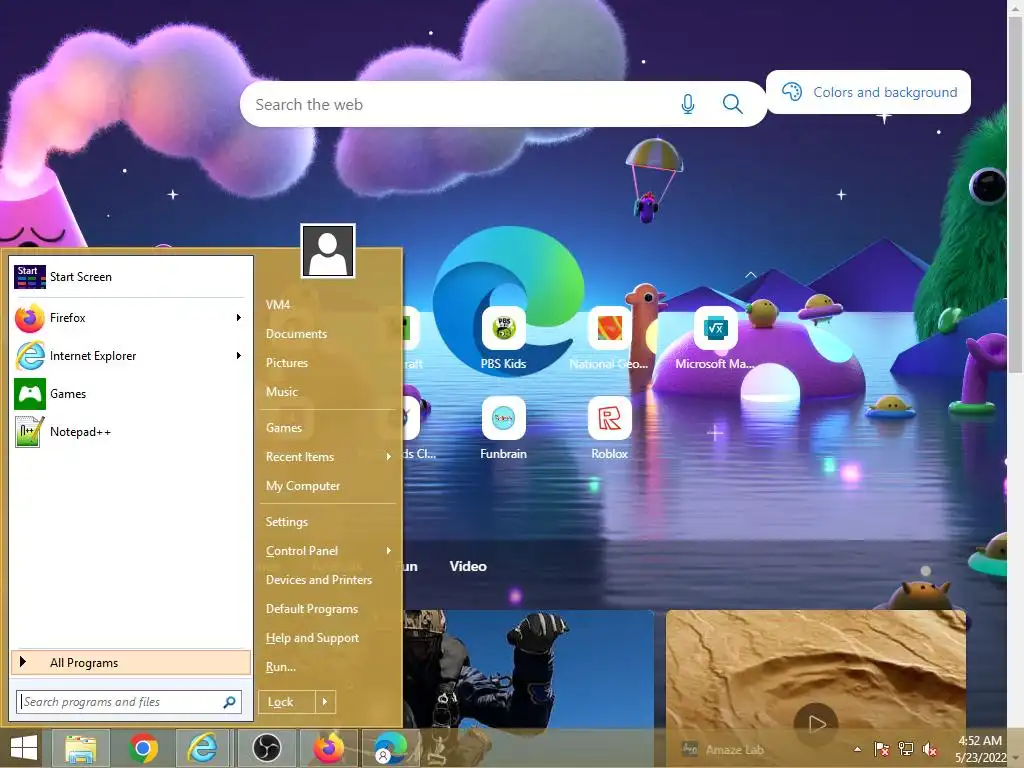Open the Microsoft Ma... shortcut
1024x768 pixels.
(x=715, y=340)
